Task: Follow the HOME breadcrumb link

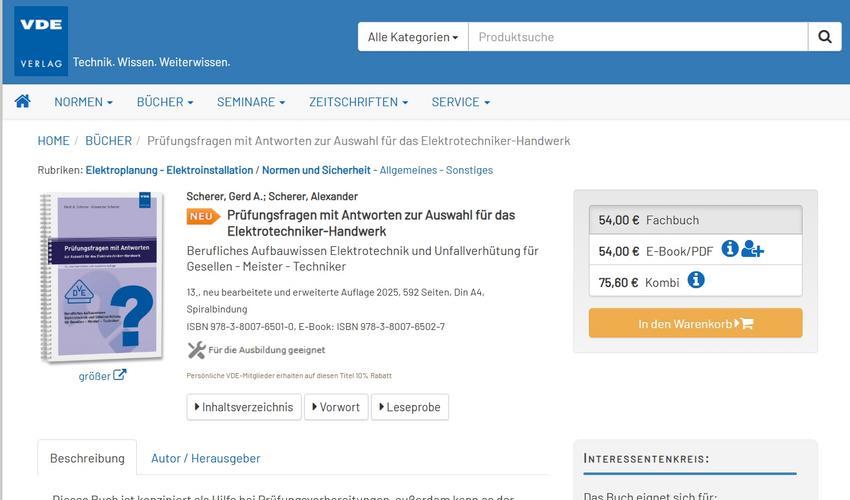Action: pos(54,141)
